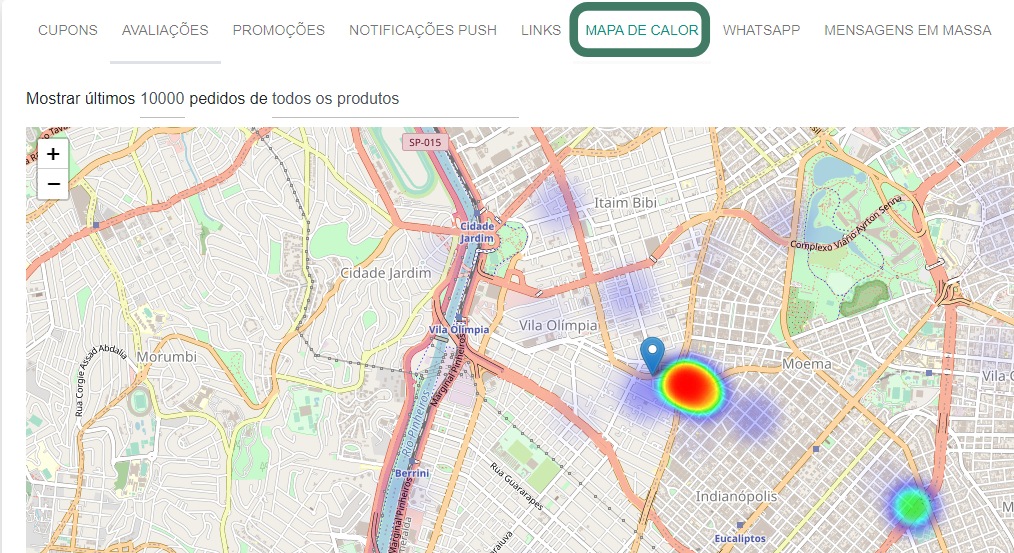The height and width of the screenshot is (553, 1014).
Task: Click the SP-015 highway shield
Action: [x=422, y=142]
